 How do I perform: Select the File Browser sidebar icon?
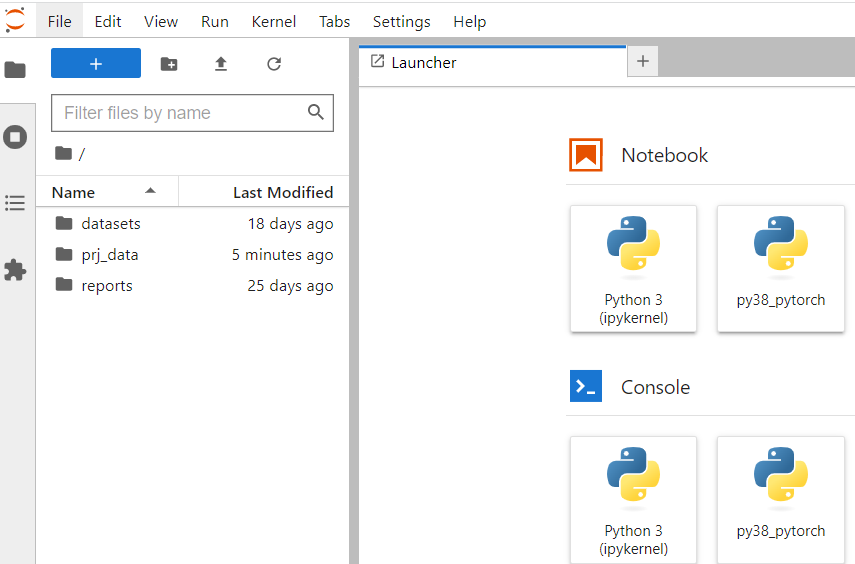click(x=15, y=70)
